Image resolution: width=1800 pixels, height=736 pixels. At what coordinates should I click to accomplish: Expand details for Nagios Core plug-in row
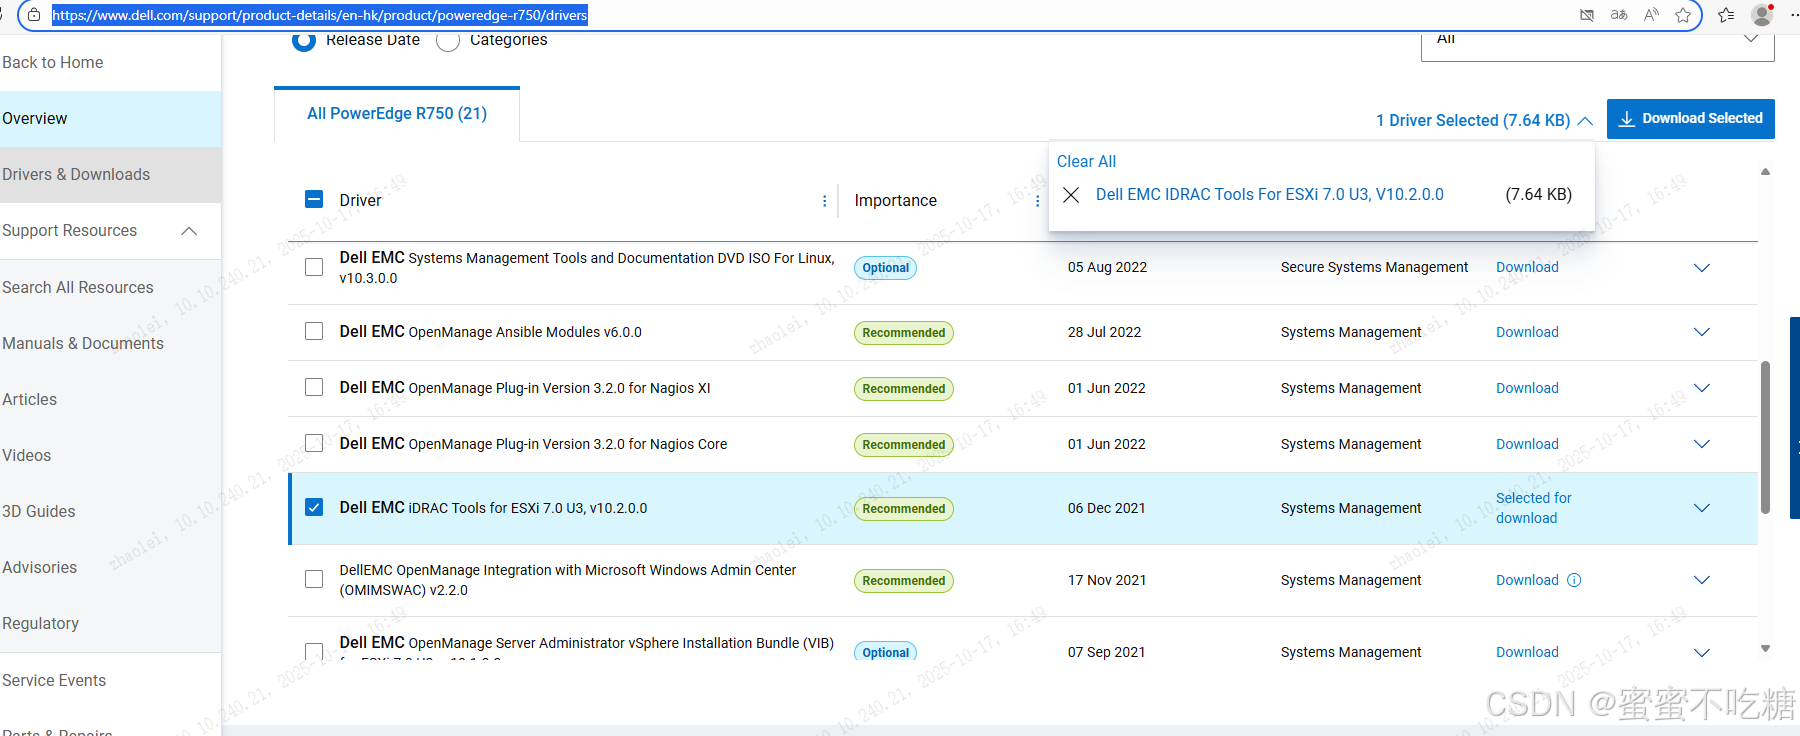(1702, 444)
